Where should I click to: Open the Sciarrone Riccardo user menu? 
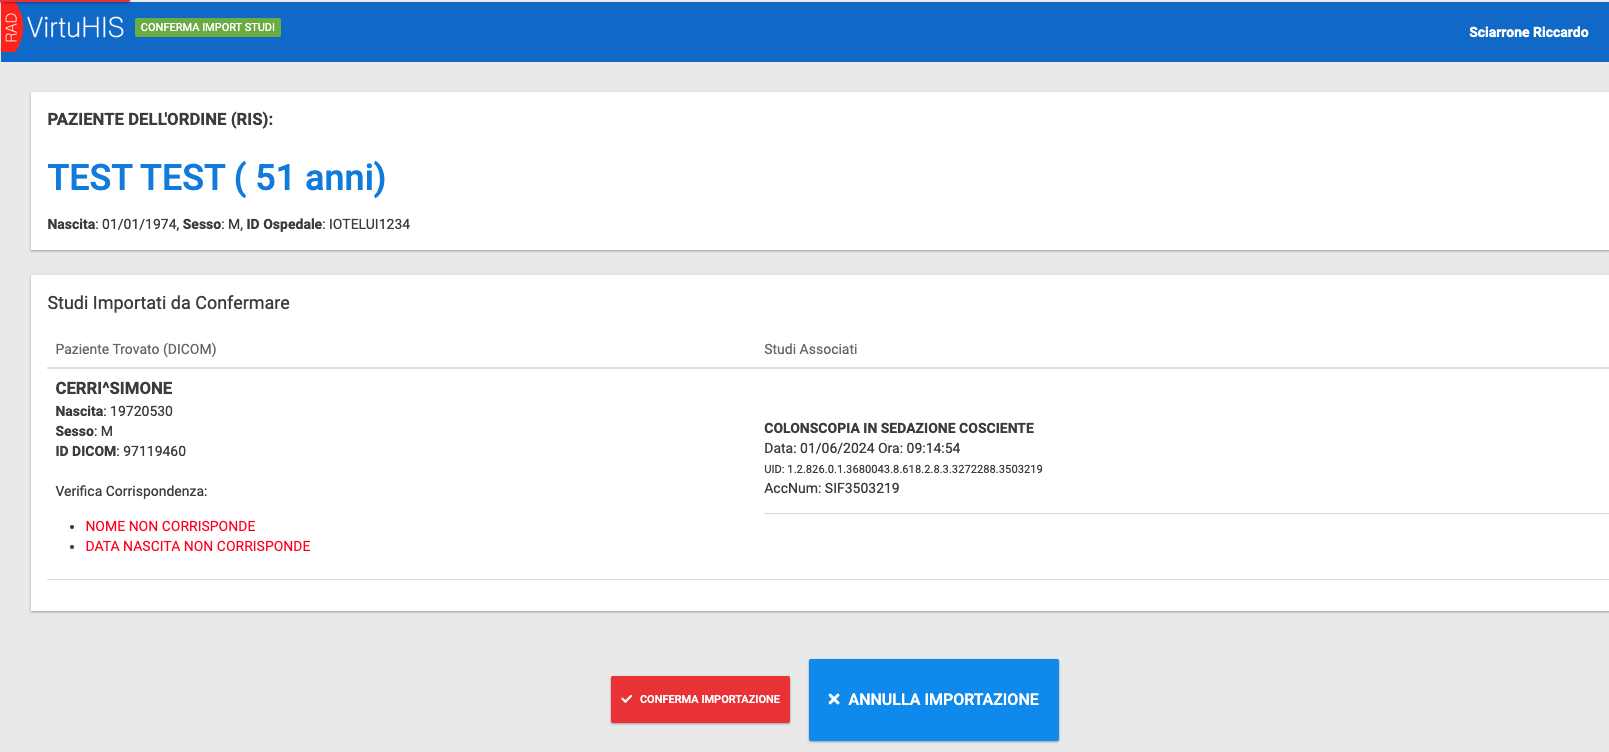(x=1527, y=32)
